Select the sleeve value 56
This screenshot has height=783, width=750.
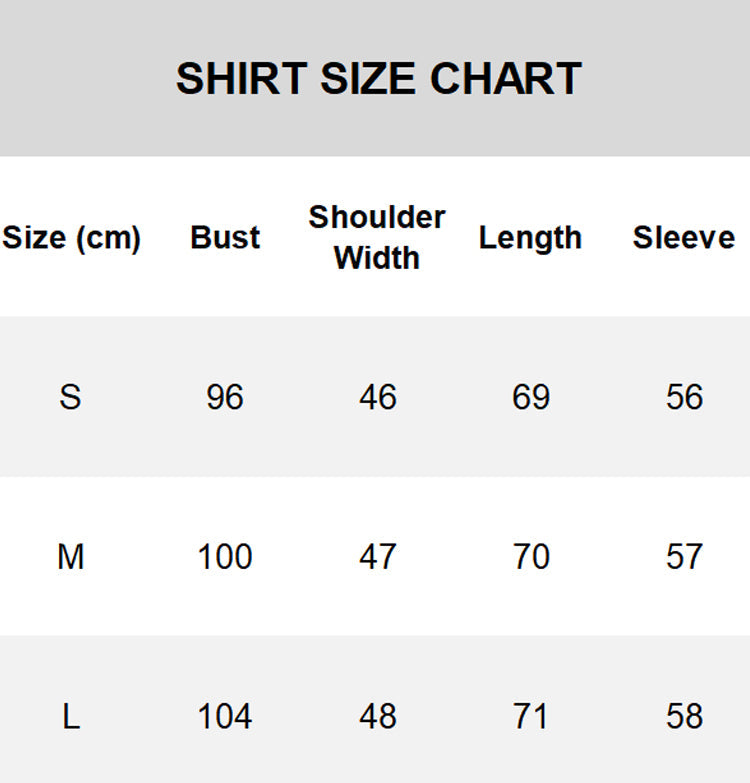point(684,397)
